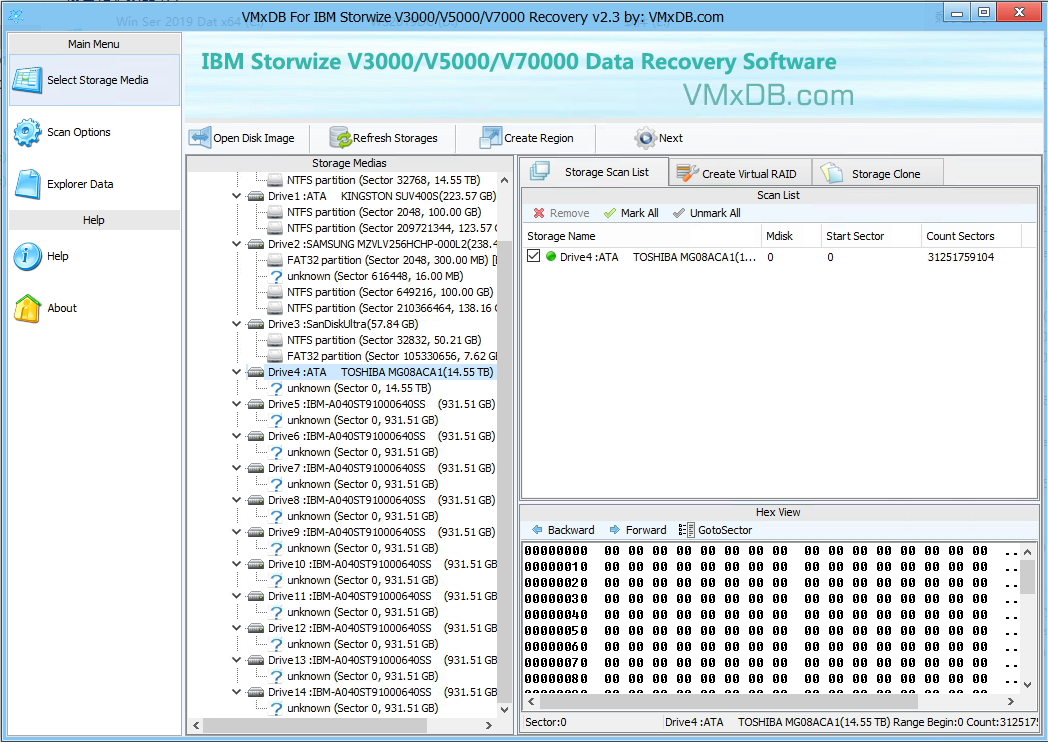The height and width of the screenshot is (742, 1048).
Task: Open Scan Options in Main Menu
Action: tap(94, 132)
